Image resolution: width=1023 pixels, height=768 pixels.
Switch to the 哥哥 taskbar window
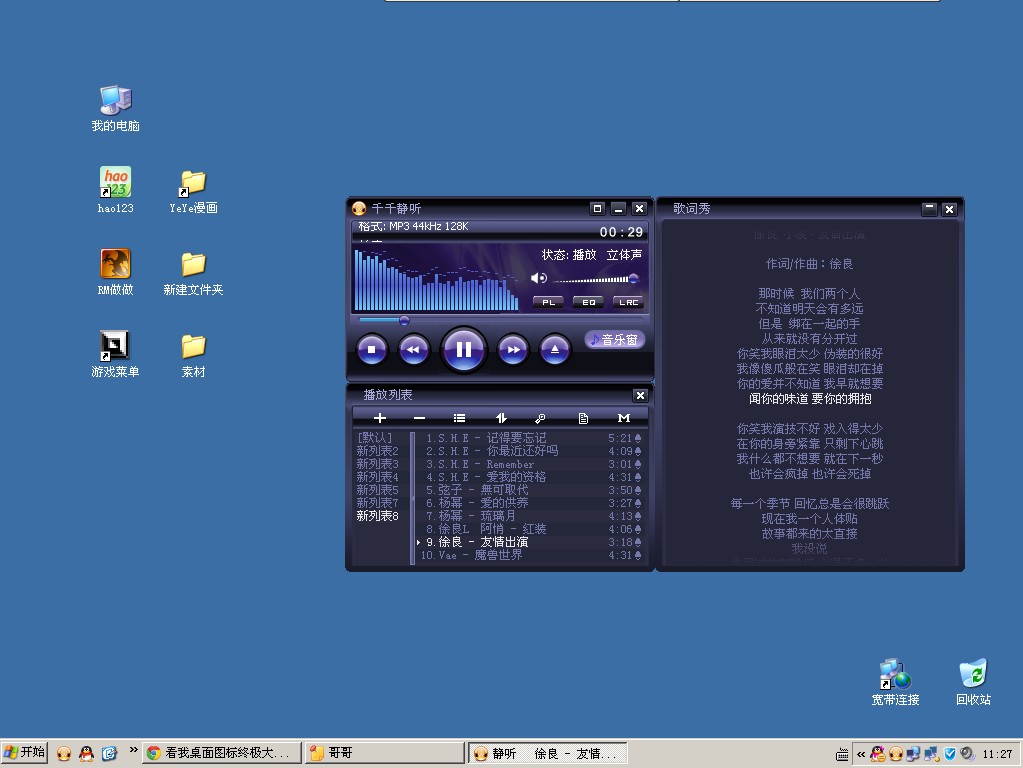[384, 753]
